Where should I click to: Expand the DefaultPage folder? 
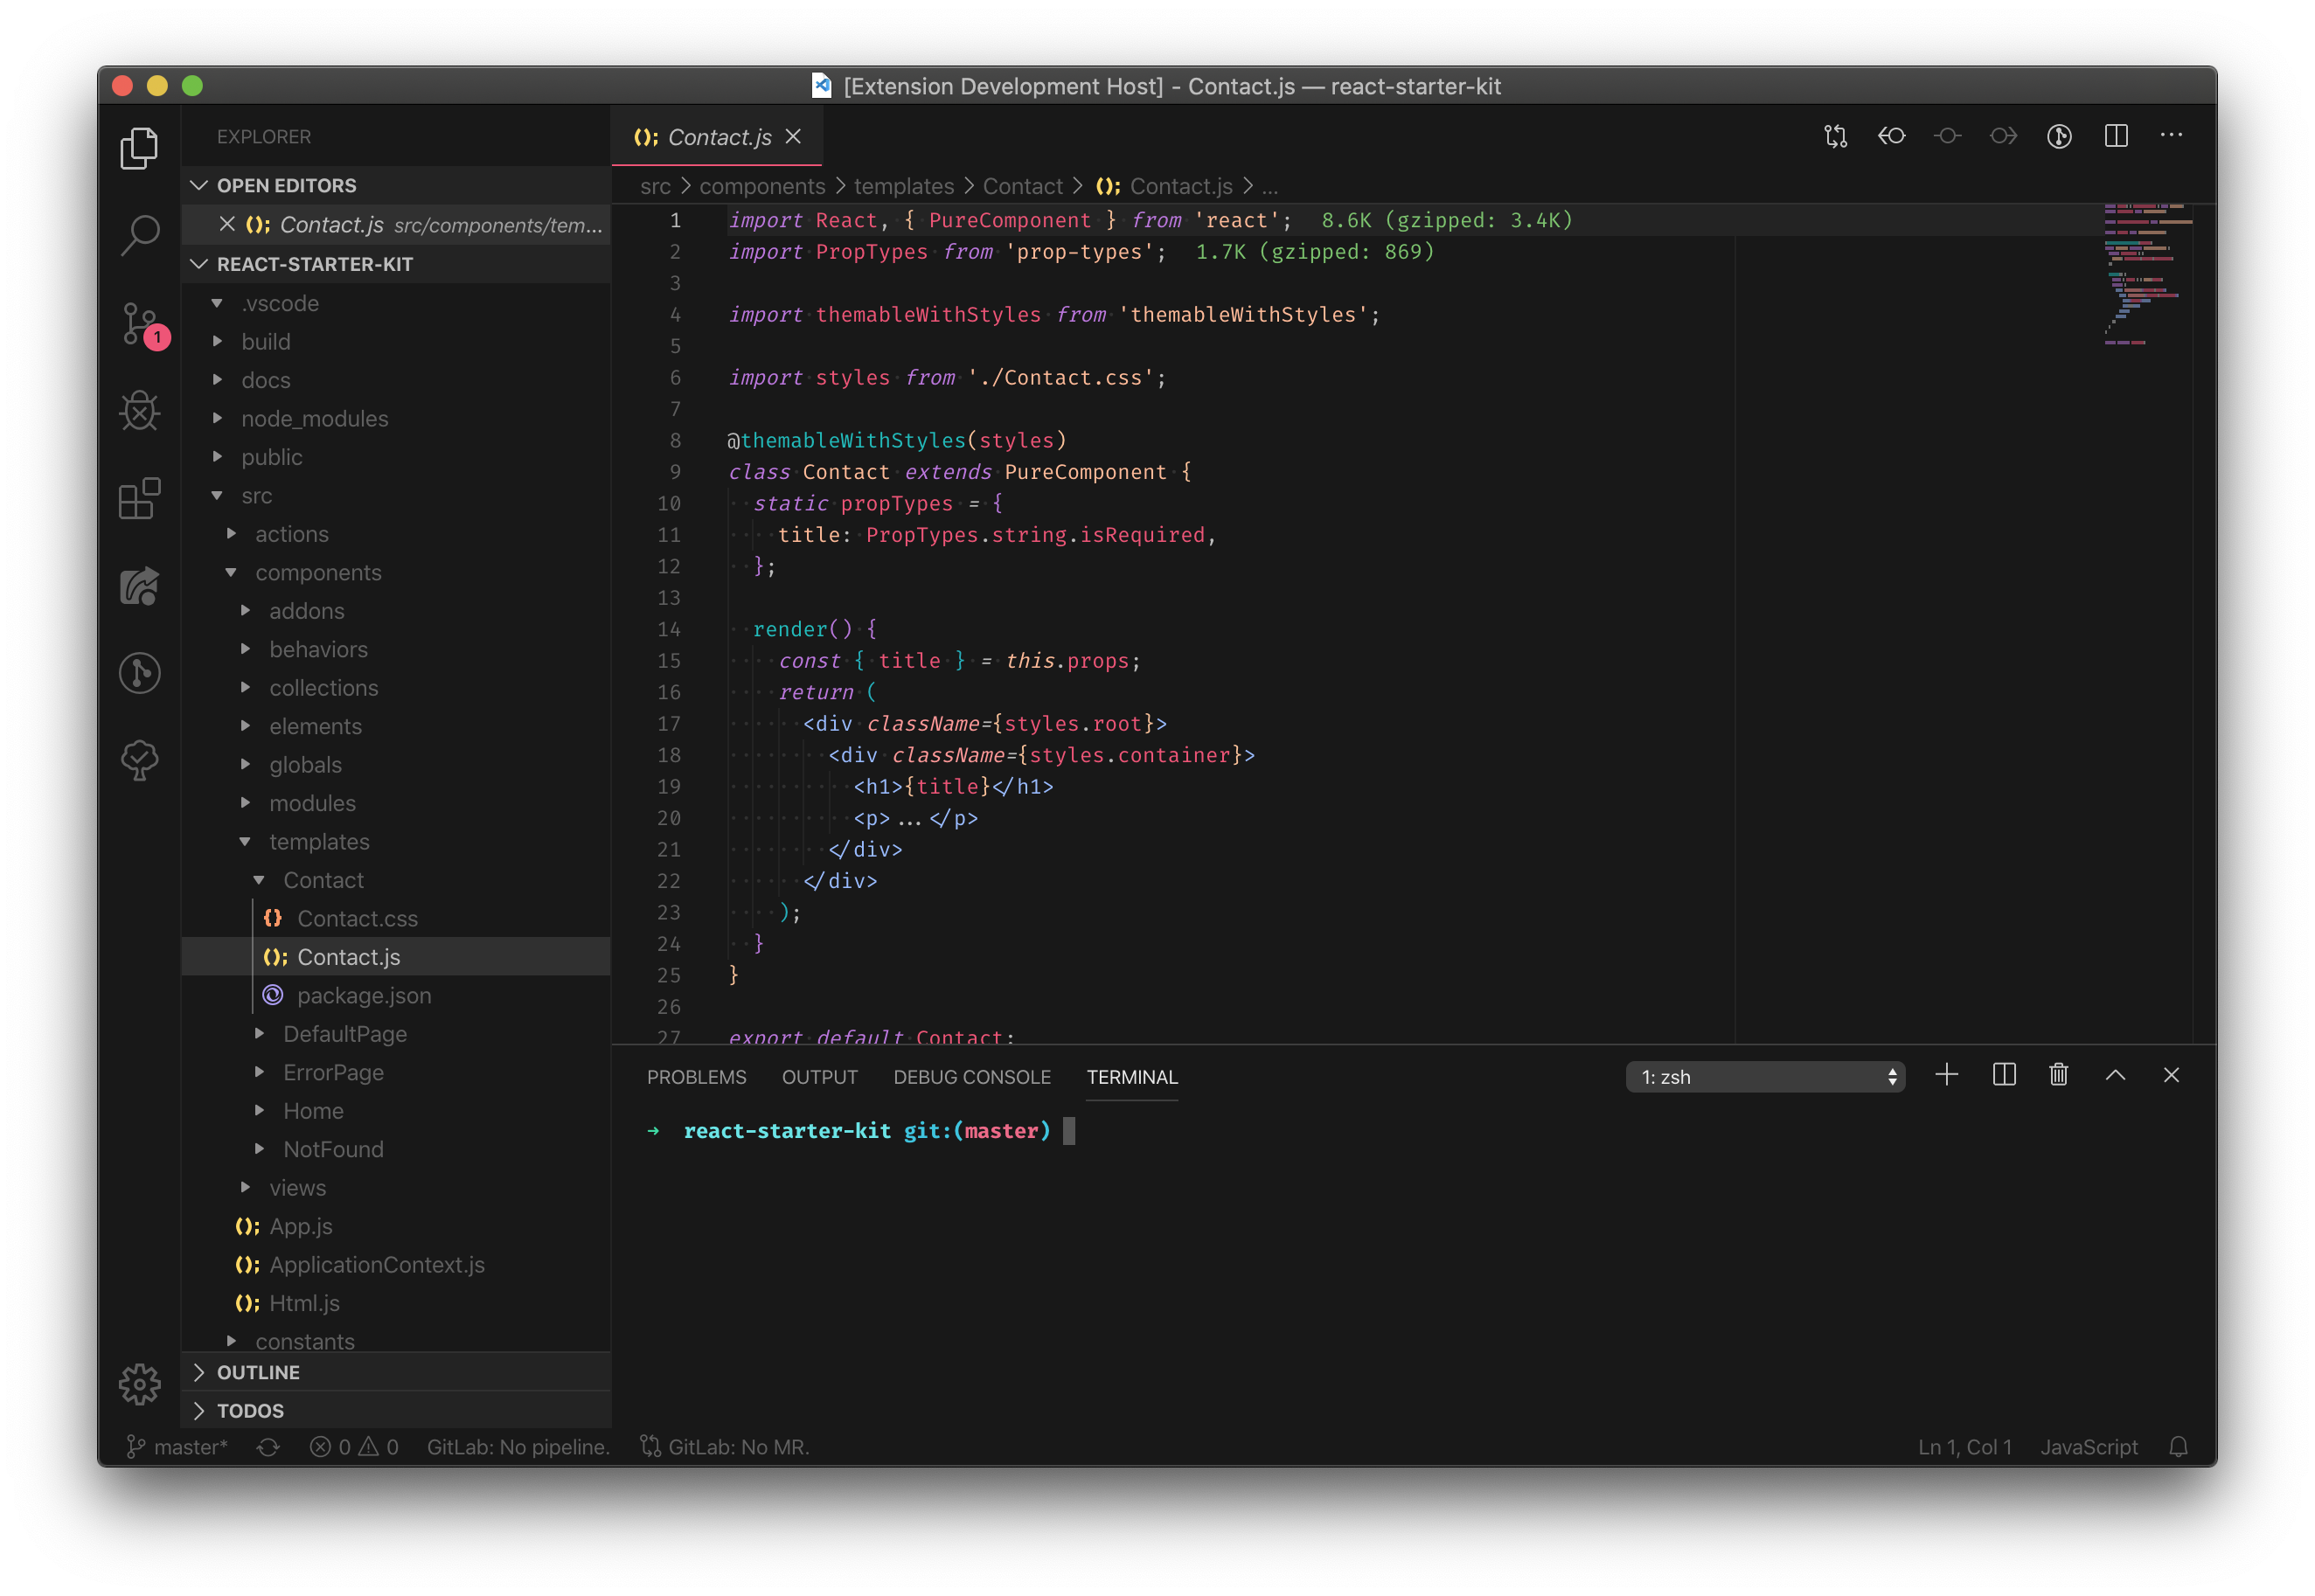click(396, 1033)
